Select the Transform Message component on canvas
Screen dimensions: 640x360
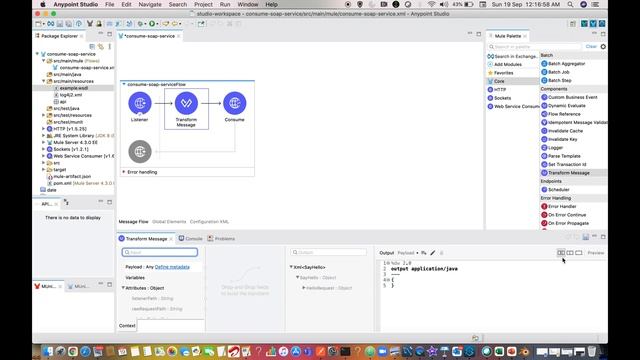pyautogui.click(x=186, y=103)
